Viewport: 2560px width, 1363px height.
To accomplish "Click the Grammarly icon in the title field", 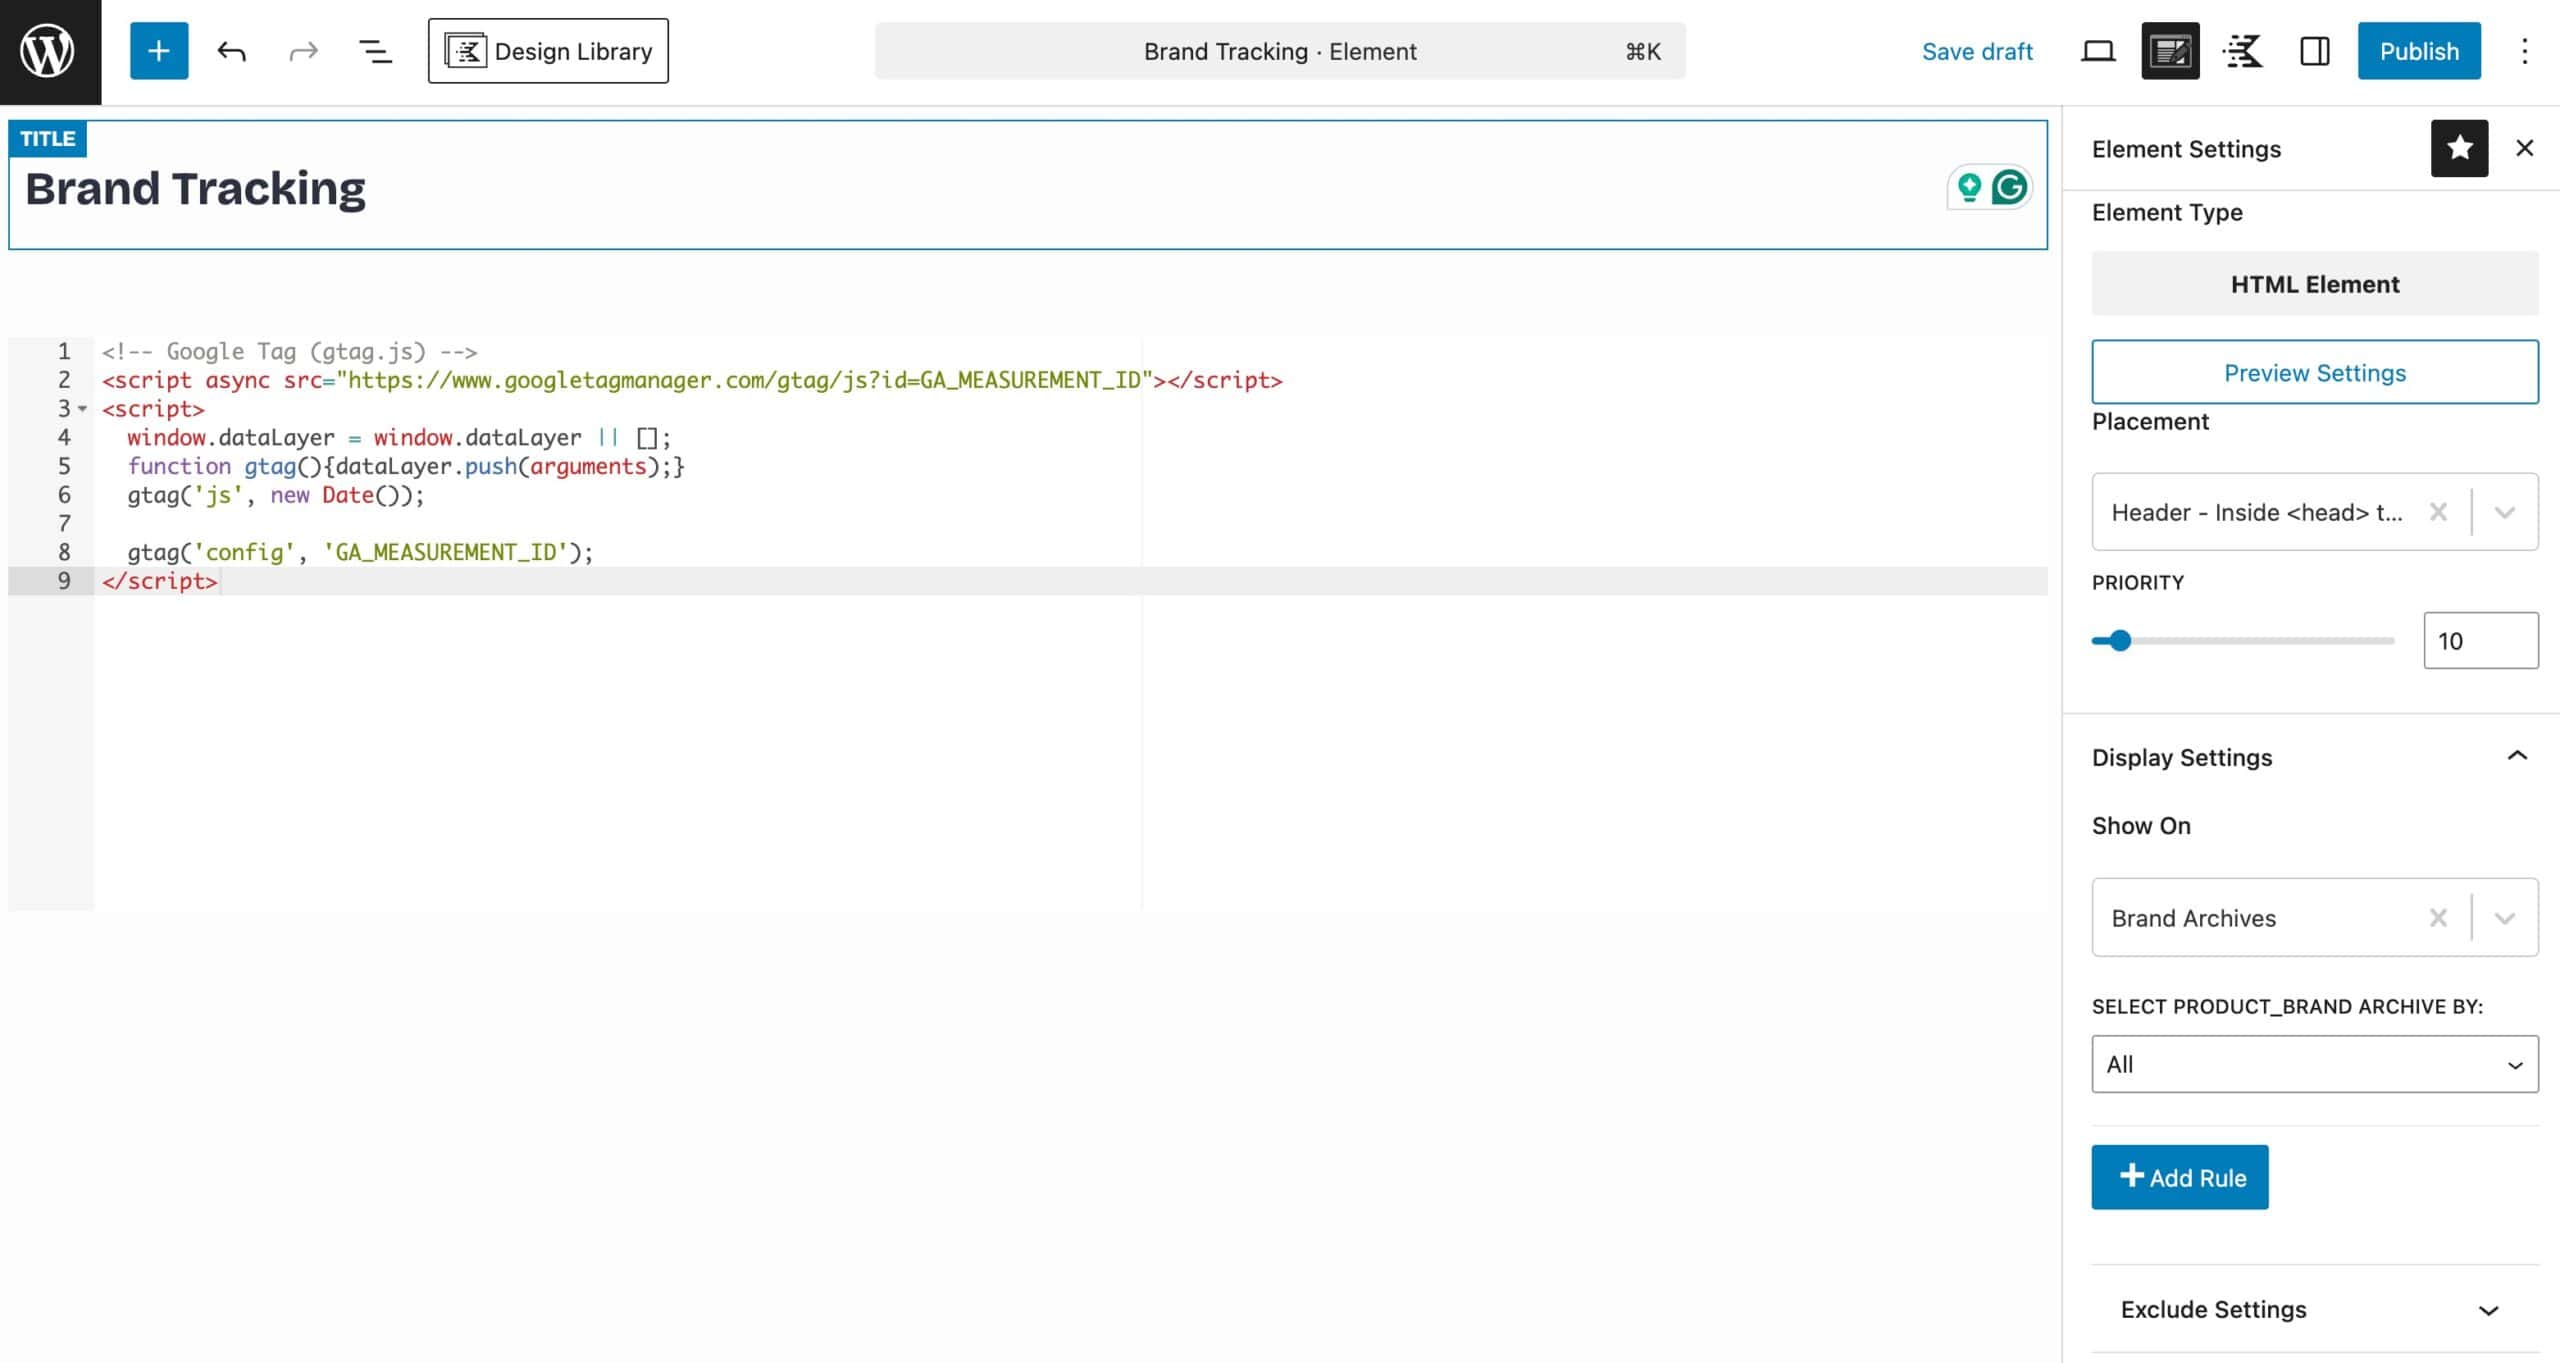I will click(x=2008, y=186).
